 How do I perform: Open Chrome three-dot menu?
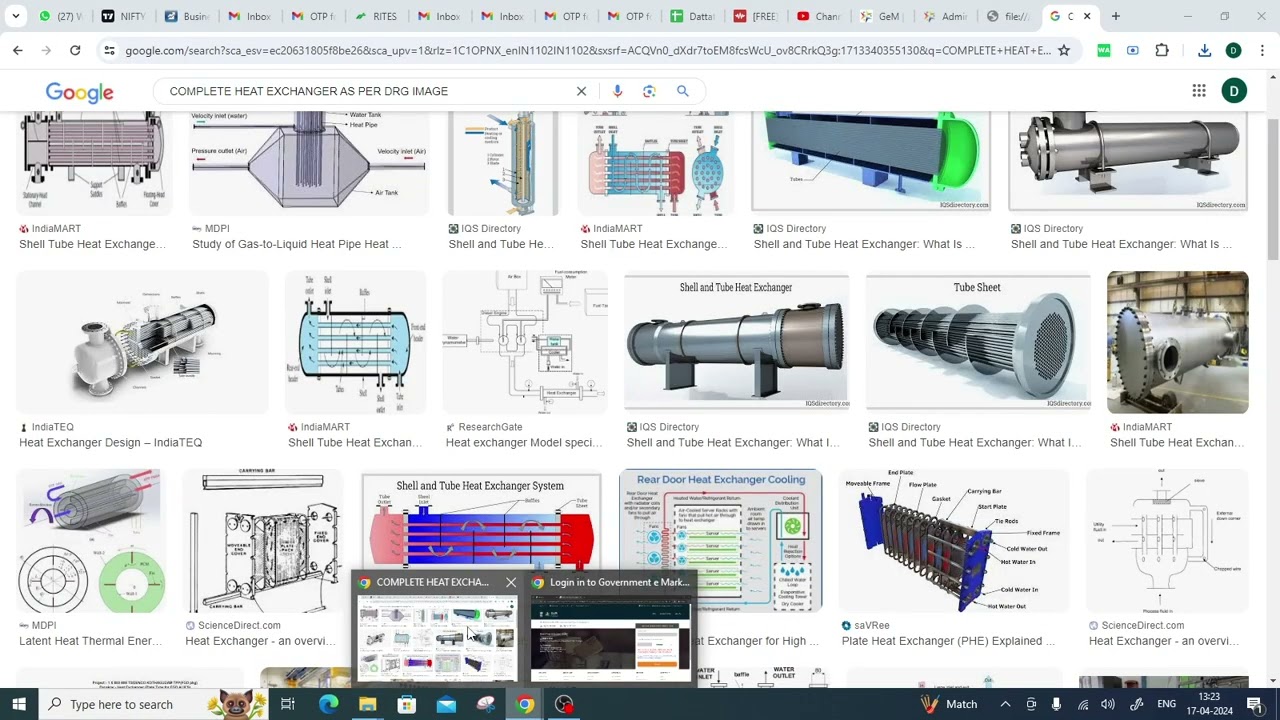1262,50
